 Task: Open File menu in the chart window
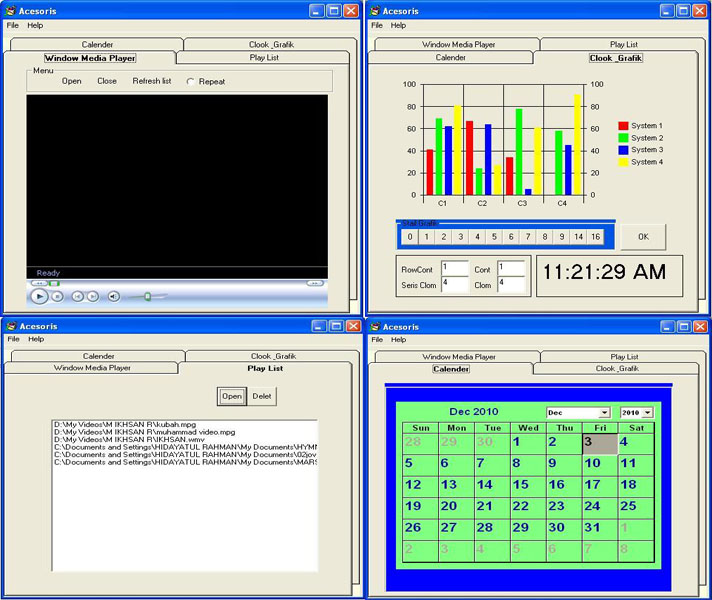tap(377, 25)
